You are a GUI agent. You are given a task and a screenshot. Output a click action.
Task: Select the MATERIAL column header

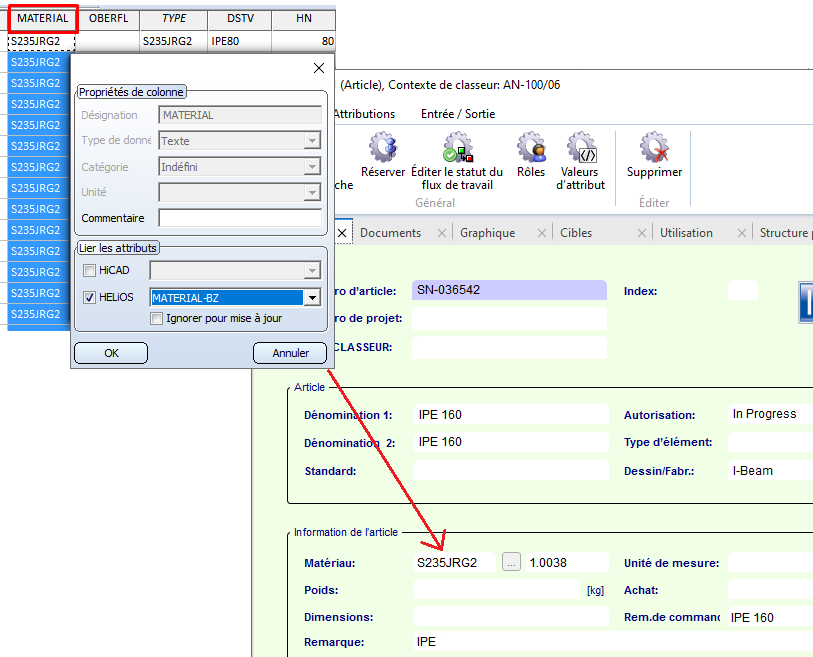pos(42,18)
